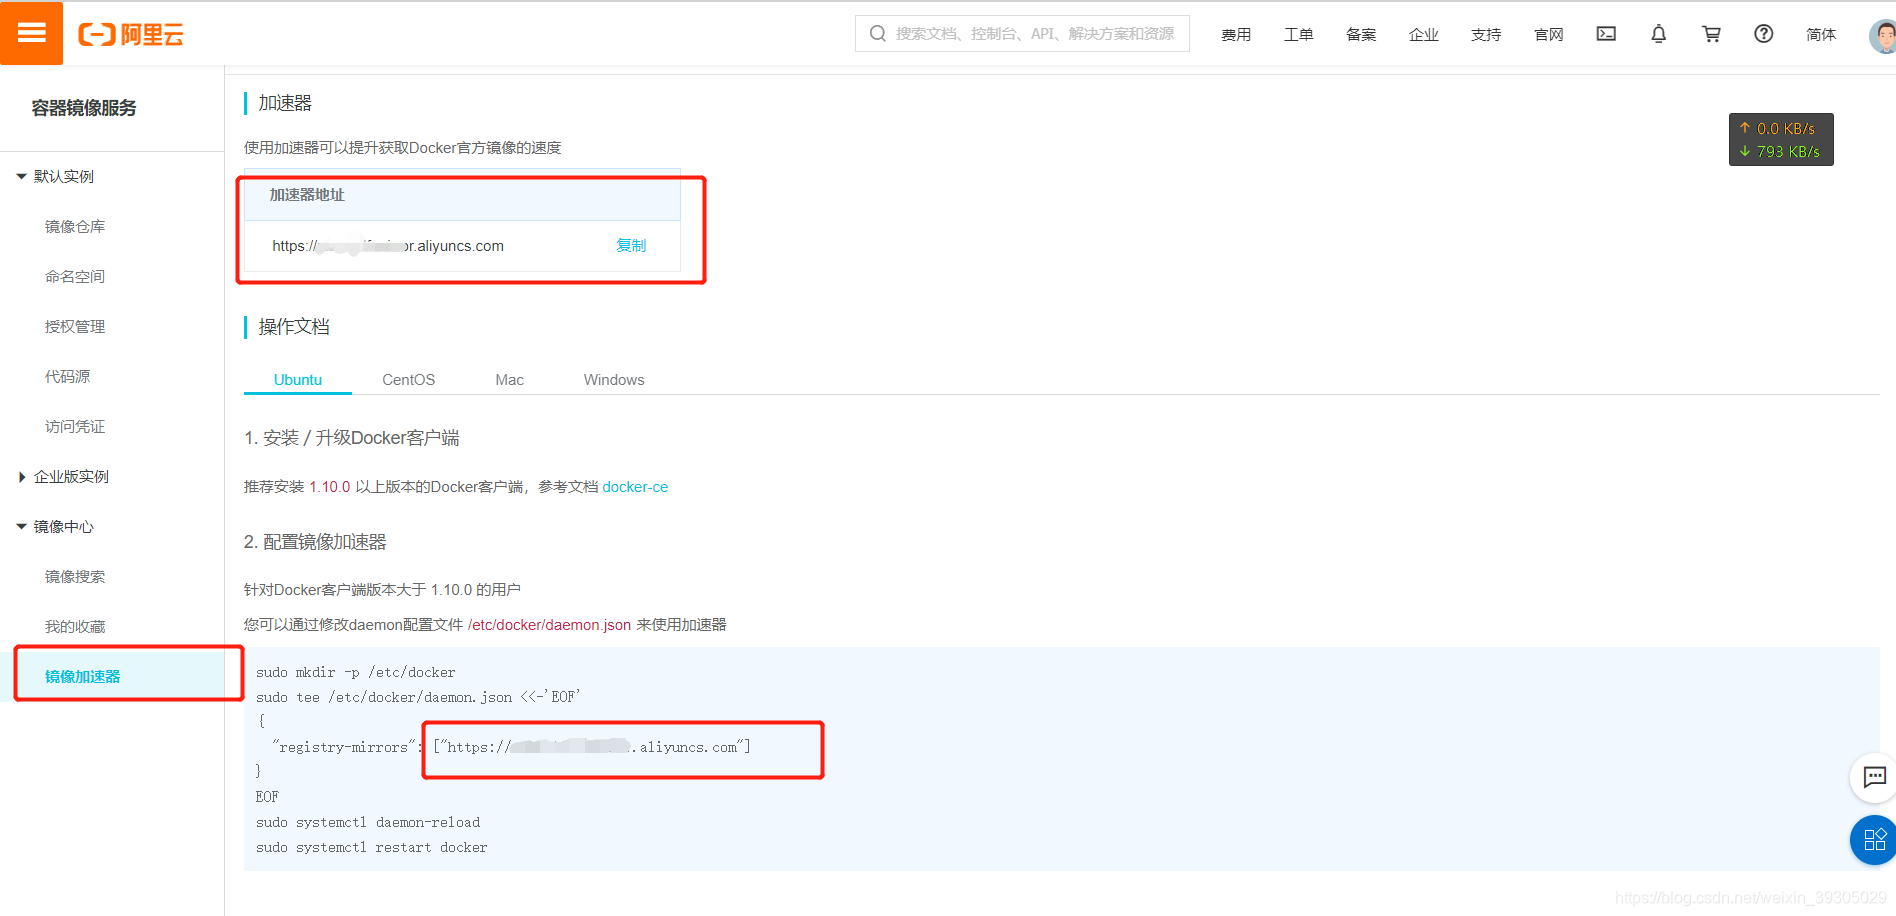Open the 费用 menu

coord(1236,35)
